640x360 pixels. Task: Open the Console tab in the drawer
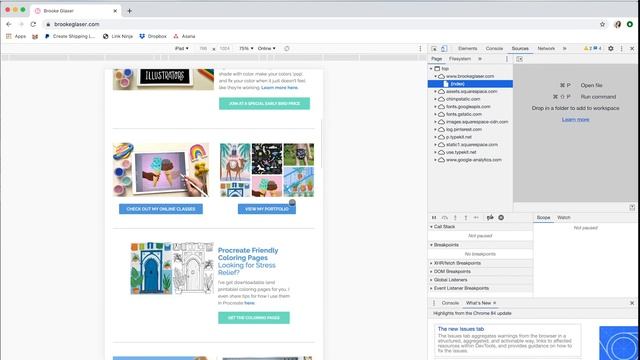click(450, 303)
